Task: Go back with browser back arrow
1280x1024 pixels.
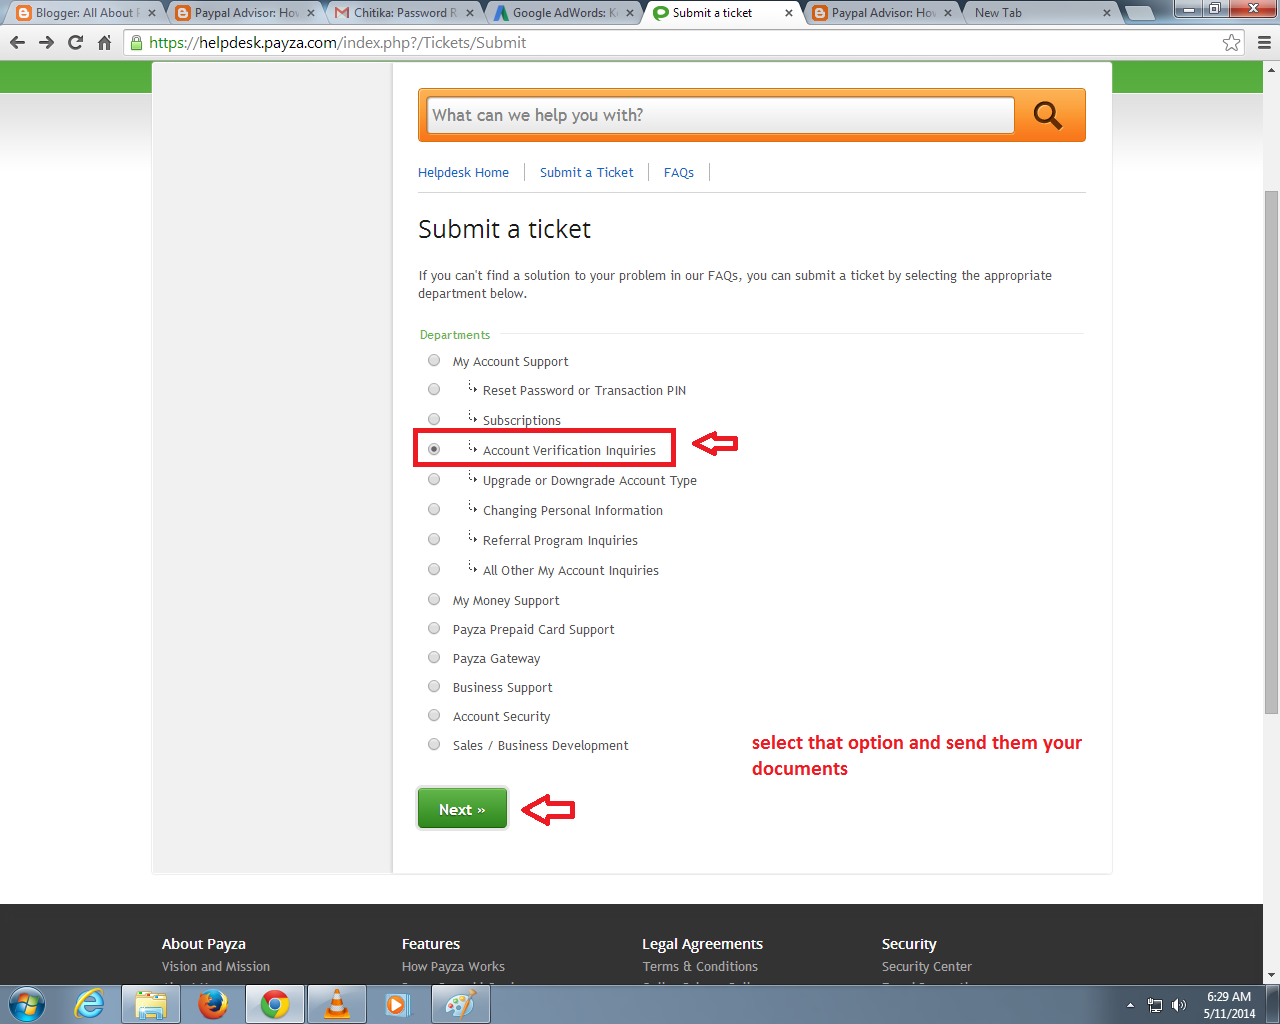Action: click(x=17, y=43)
